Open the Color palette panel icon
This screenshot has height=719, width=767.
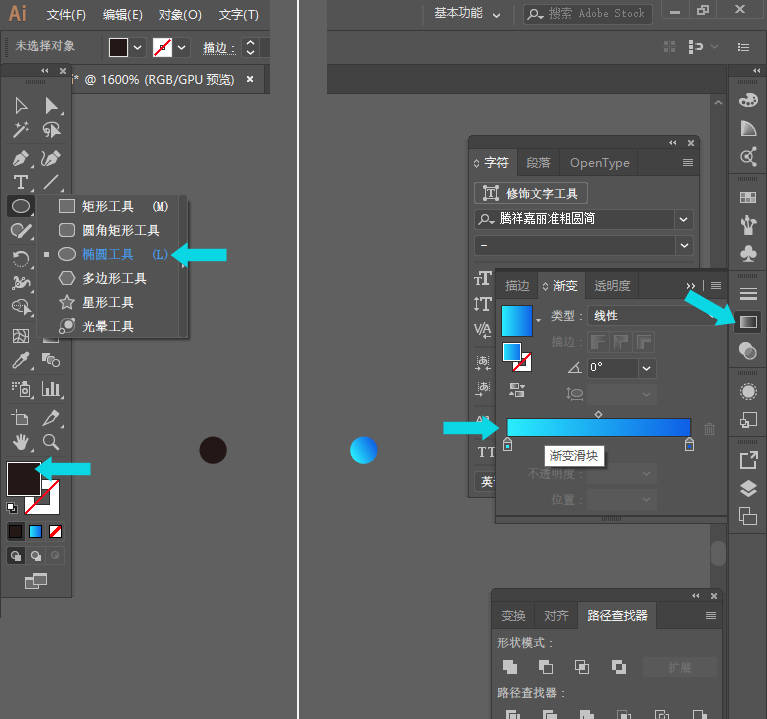coord(748,100)
